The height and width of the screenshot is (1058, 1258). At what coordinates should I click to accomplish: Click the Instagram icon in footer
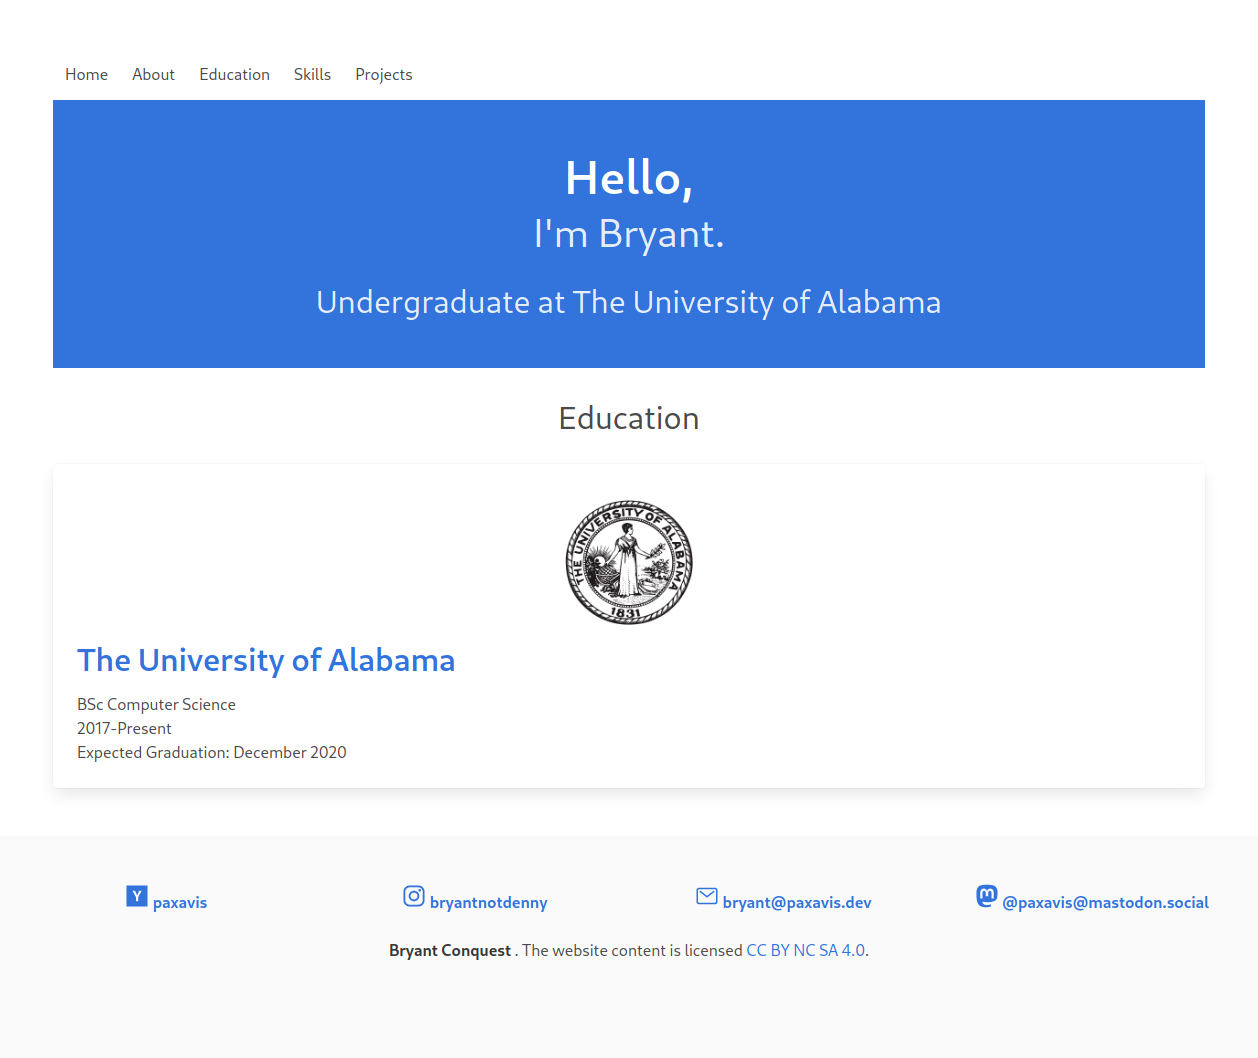pyautogui.click(x=414, y=896)
